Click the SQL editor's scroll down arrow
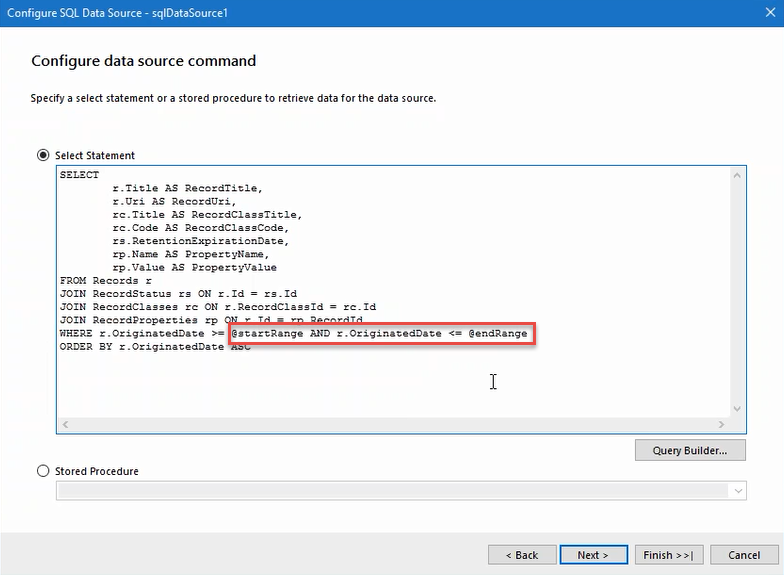Screen dimensions: 784x575 pos(738,409)
